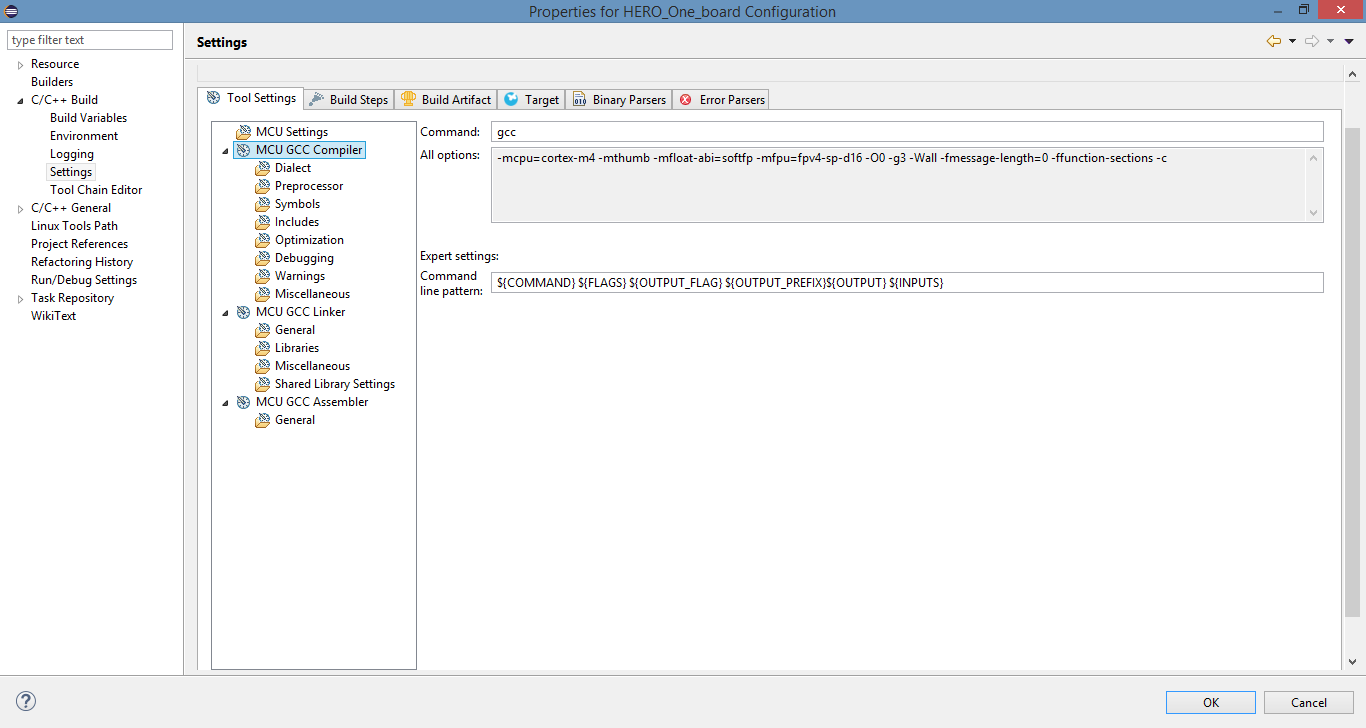Click the settings panel vertical scrollbar
The width and height of the screenshot is (1366, 728).
click(x=1352, y=370)
